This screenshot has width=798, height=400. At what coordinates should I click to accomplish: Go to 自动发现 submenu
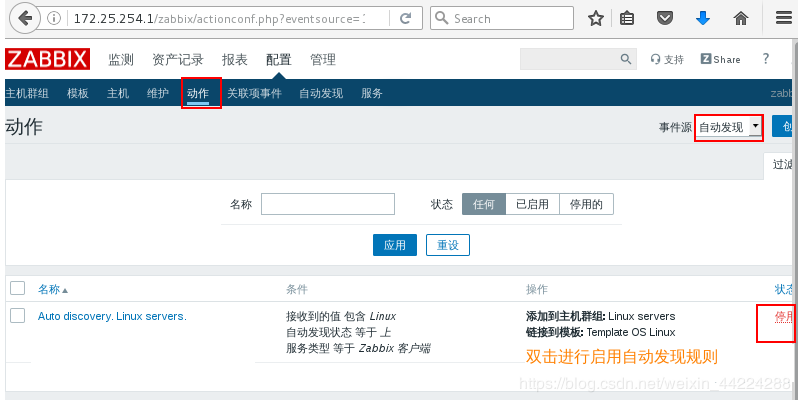(x=321, y=93)
